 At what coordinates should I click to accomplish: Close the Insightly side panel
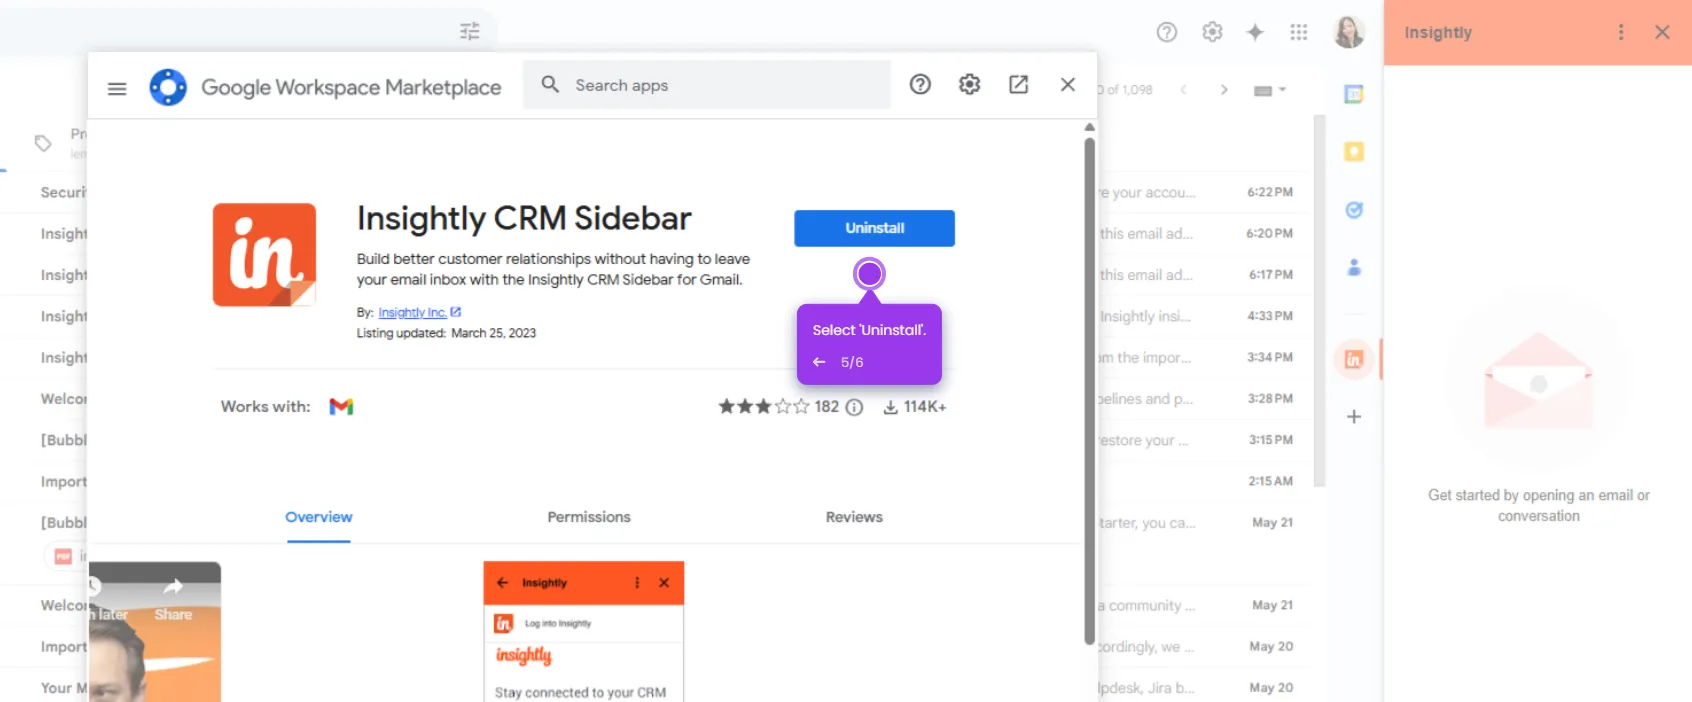(1662, 32)
